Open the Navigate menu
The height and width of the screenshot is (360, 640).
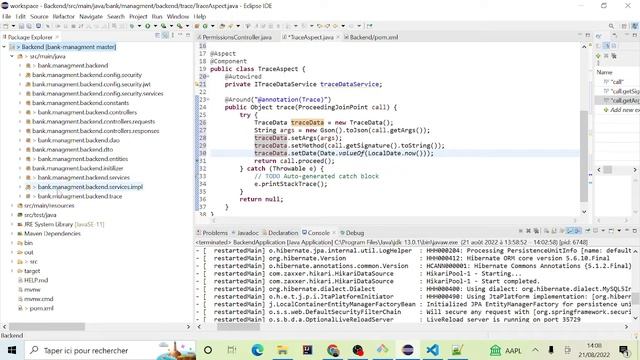[x=91, y=16]
